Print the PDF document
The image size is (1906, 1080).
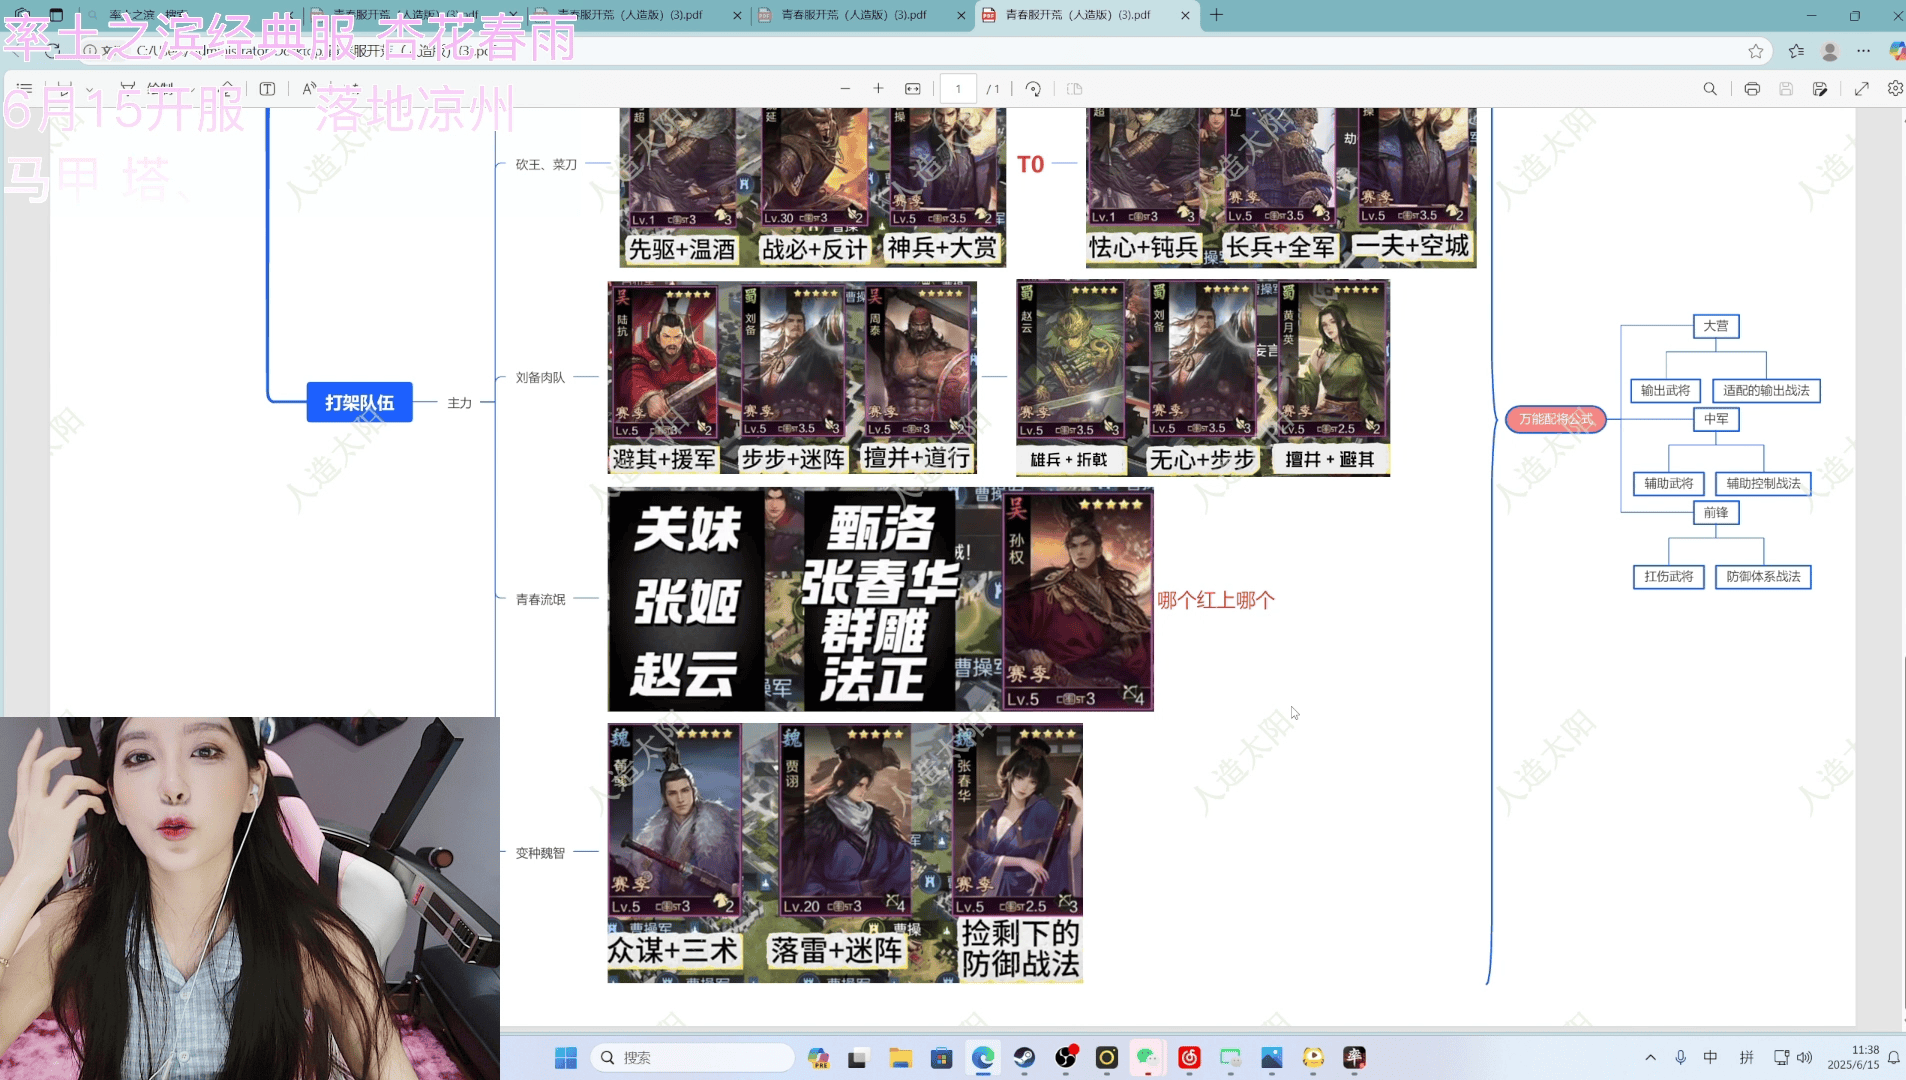(x=1752, y=89)
